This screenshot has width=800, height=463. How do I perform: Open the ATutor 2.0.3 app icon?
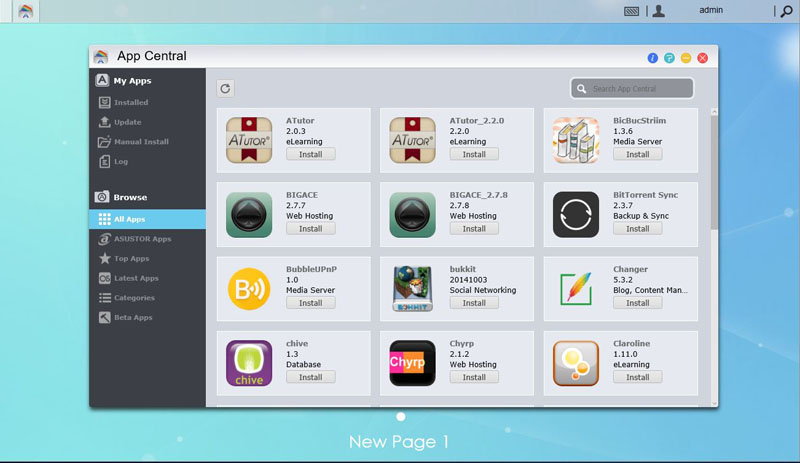point(249,140)
